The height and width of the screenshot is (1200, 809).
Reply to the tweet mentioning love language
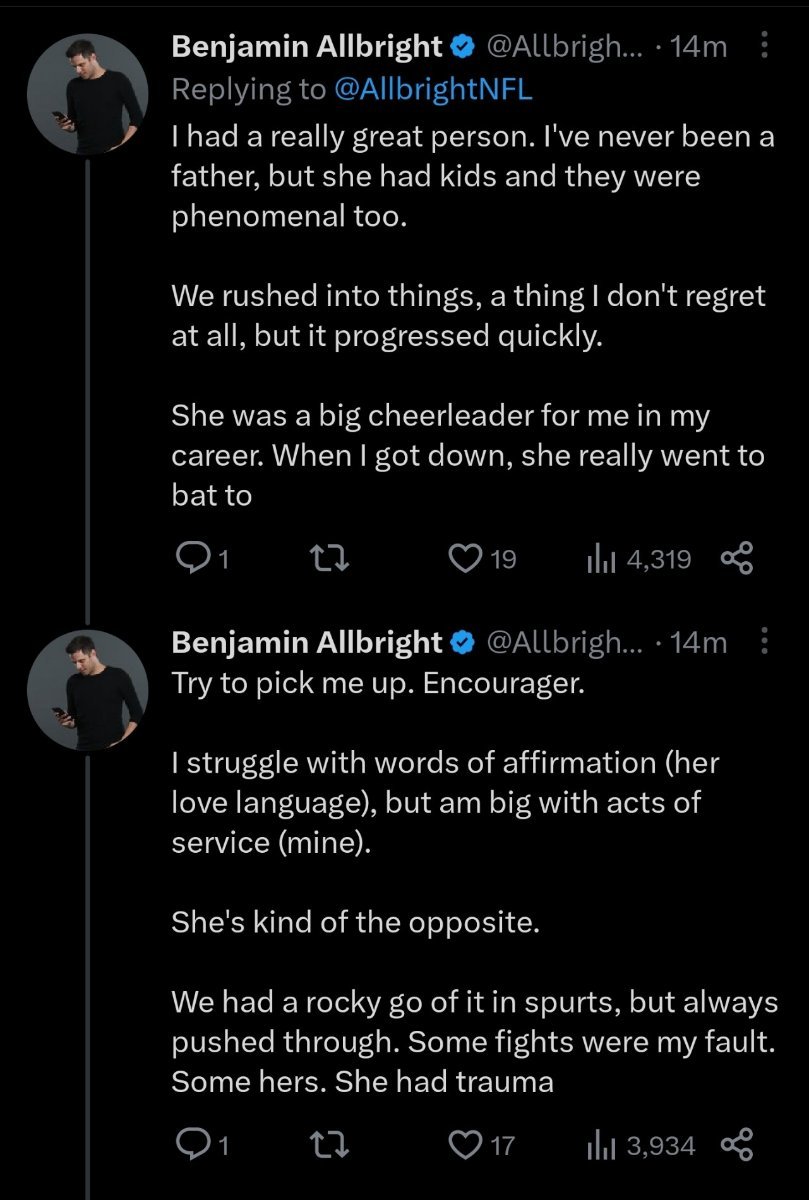(x=190, y=1144)
